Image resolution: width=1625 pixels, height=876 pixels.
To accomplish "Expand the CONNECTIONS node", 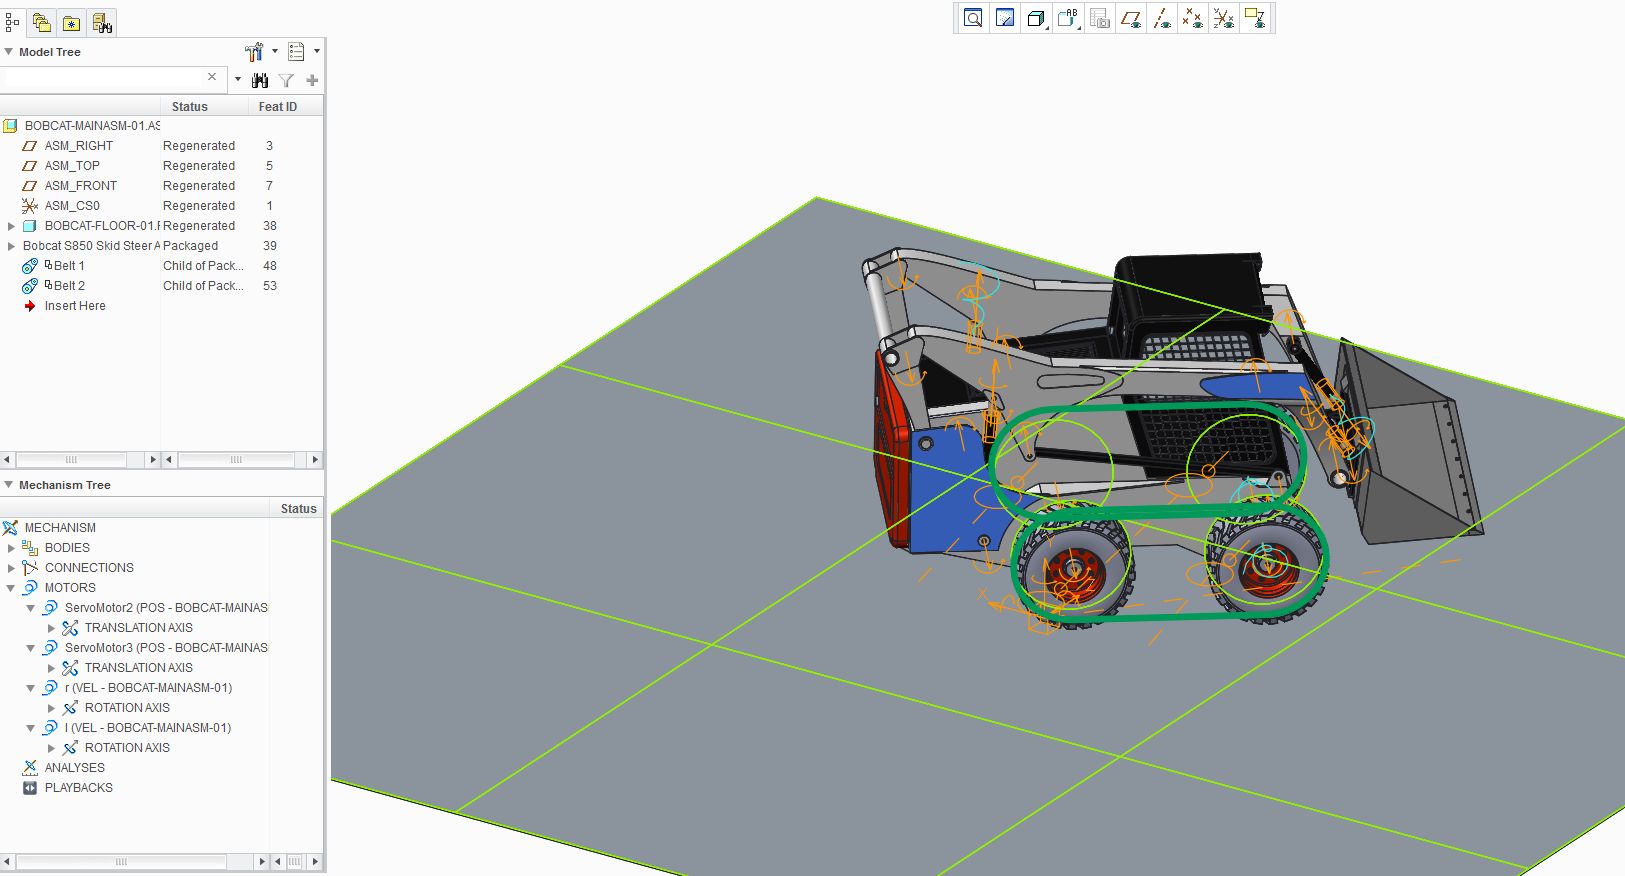I will (x=11, y=568).
